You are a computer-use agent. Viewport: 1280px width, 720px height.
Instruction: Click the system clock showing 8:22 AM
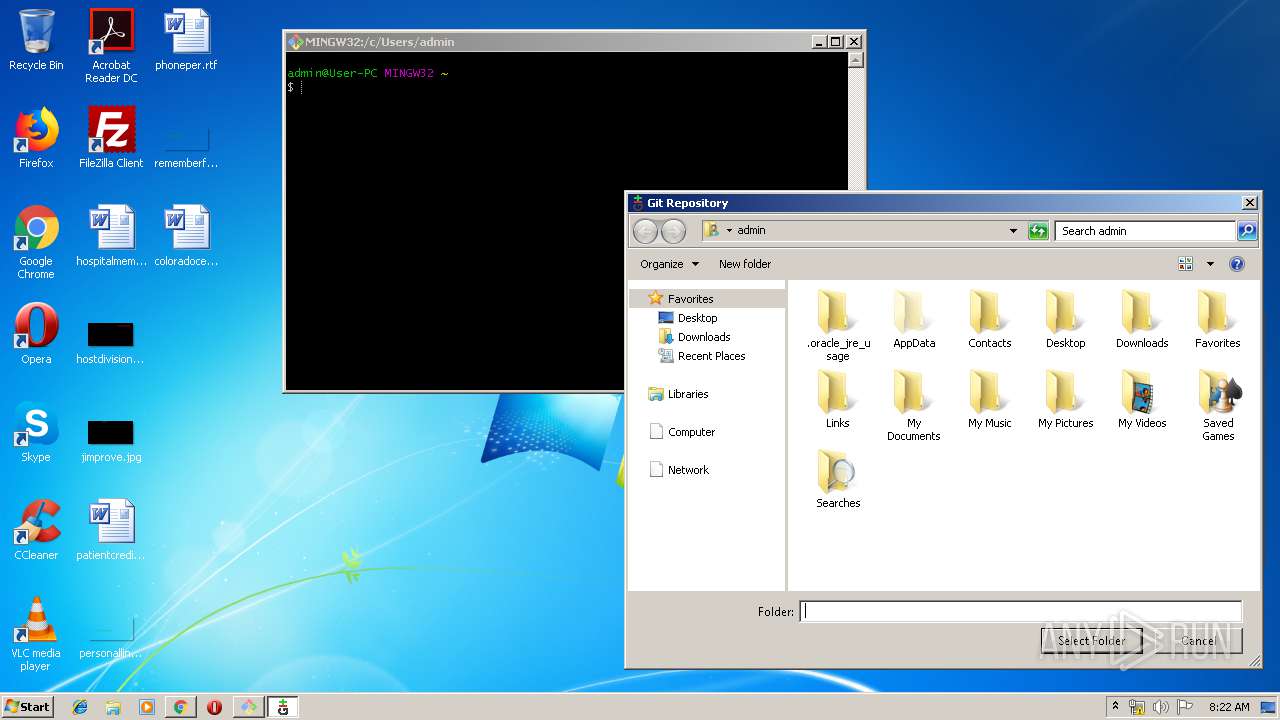[1229, 707]
